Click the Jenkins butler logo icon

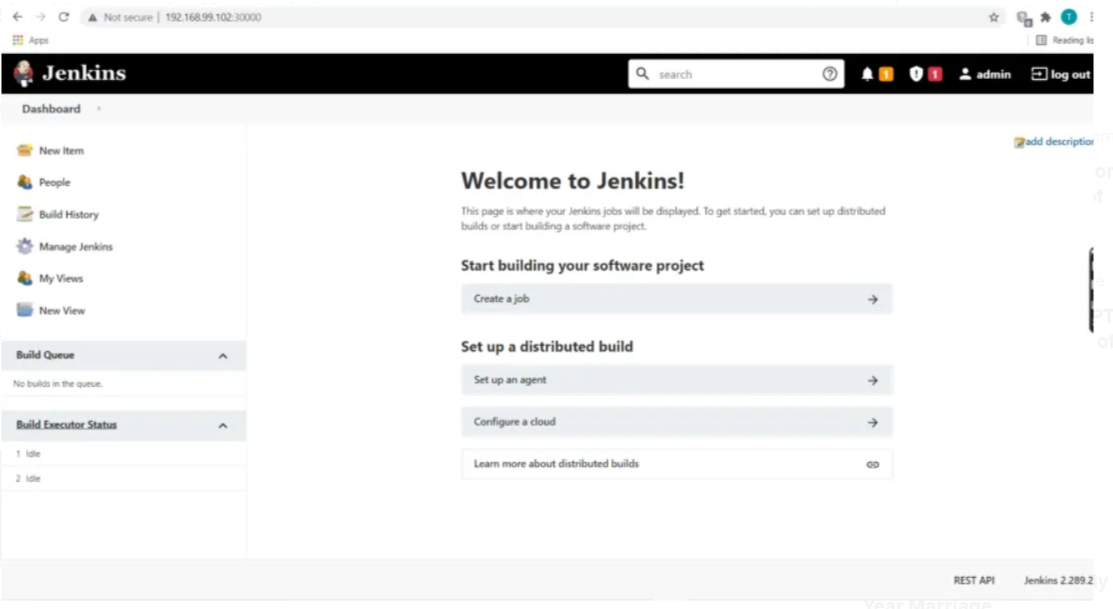click(x=23, y=73)
